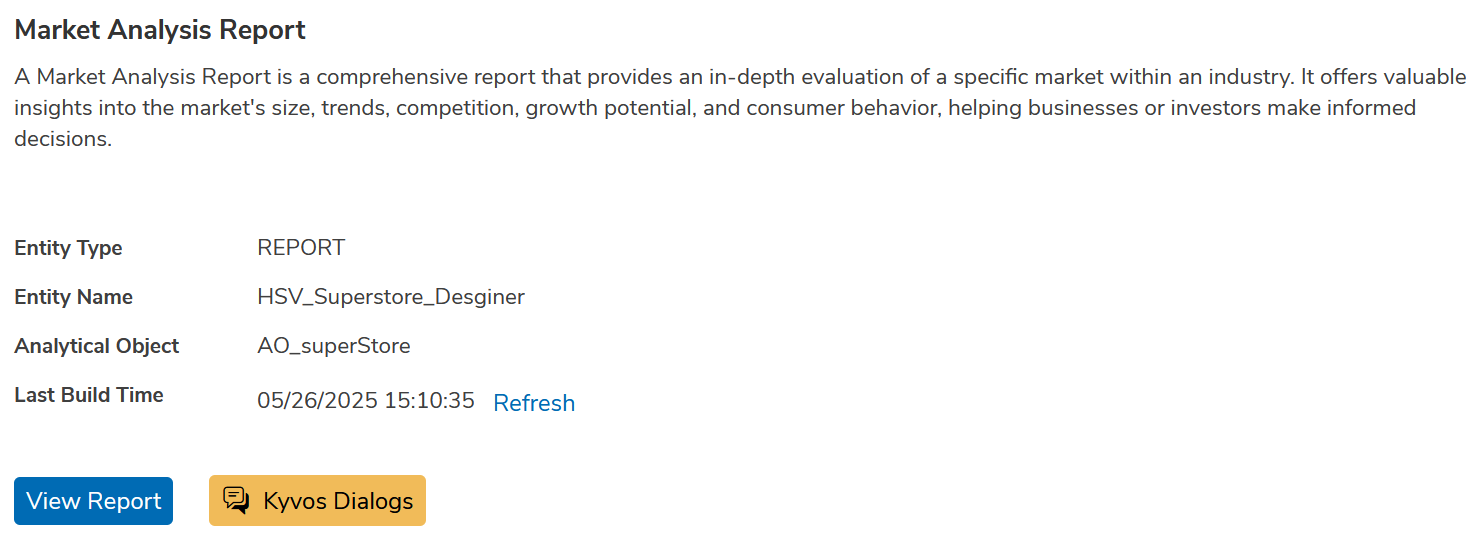Click the REPORT entity type value
Screen dimensions: 1473x556
click(301, 248)
